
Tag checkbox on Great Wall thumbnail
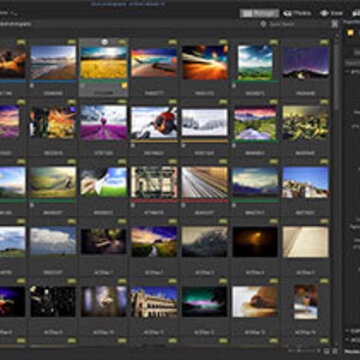(32, 205)
